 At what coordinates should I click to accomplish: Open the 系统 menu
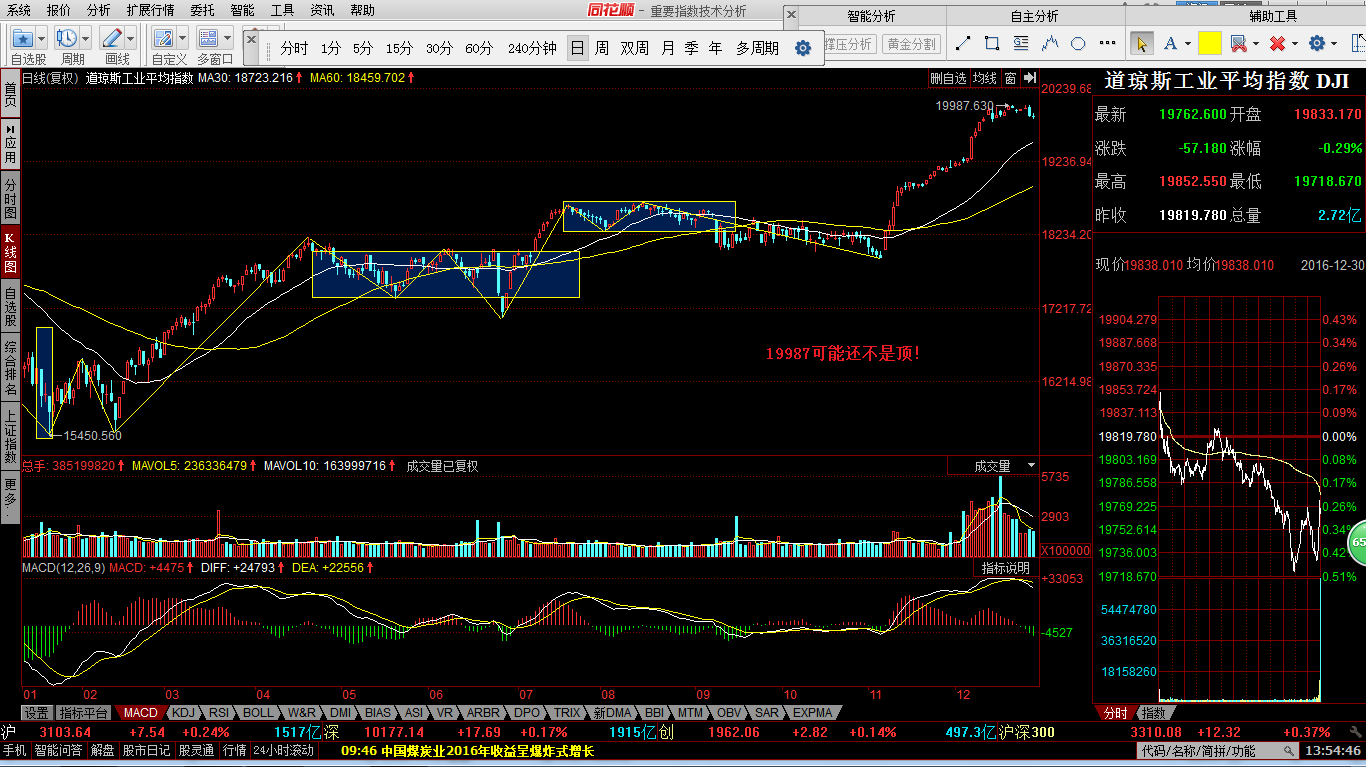19,10
